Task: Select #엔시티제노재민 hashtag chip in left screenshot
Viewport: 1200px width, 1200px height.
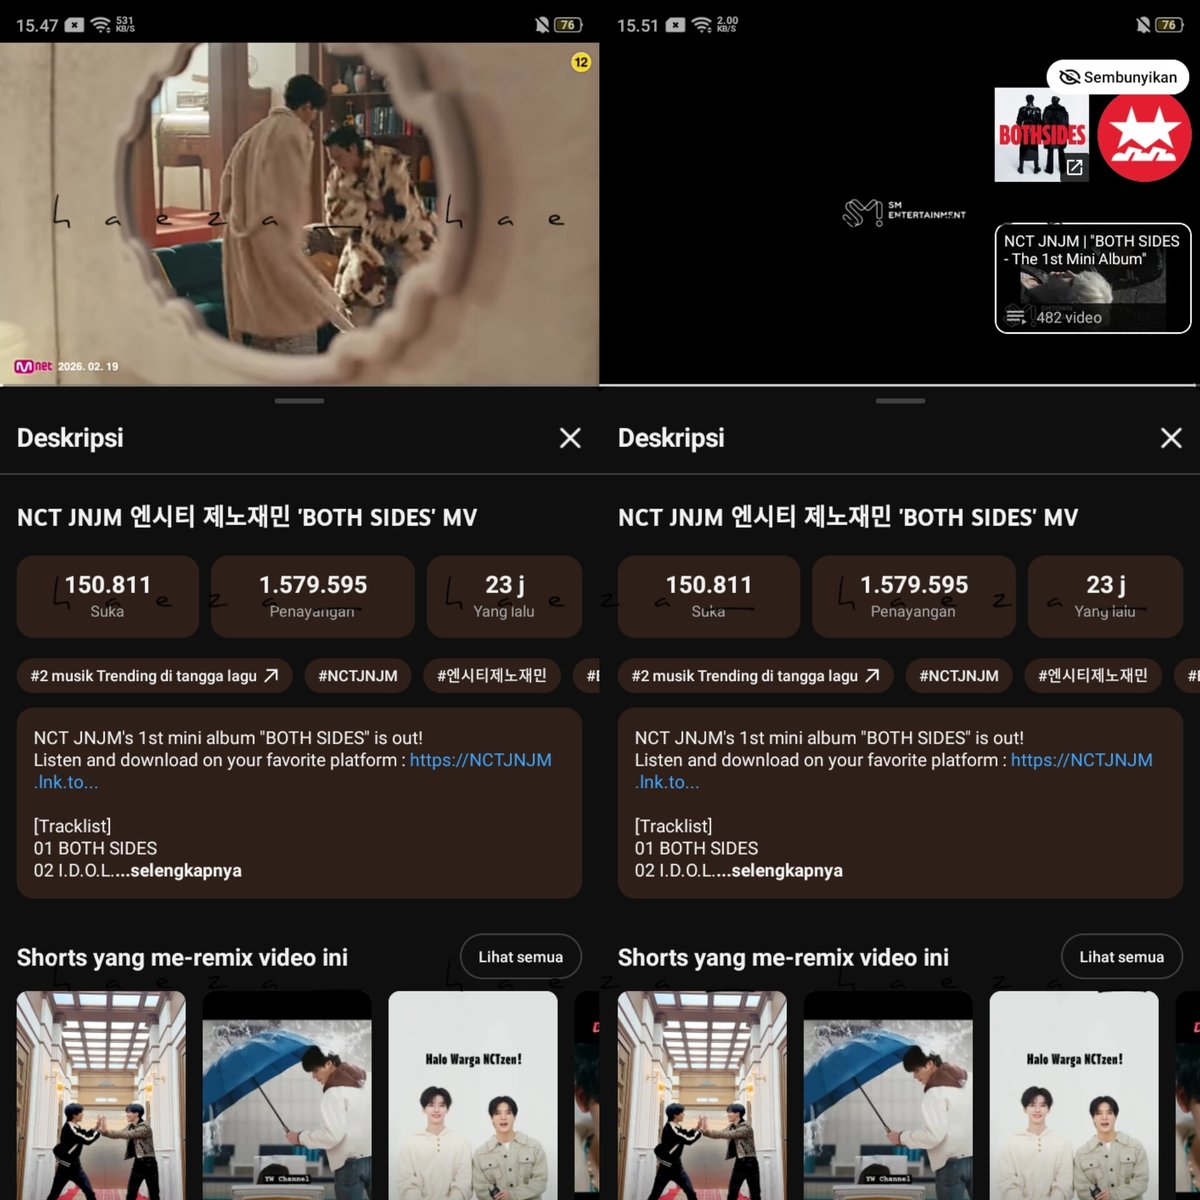Action: pyautogui.click(x=492, y=676)
